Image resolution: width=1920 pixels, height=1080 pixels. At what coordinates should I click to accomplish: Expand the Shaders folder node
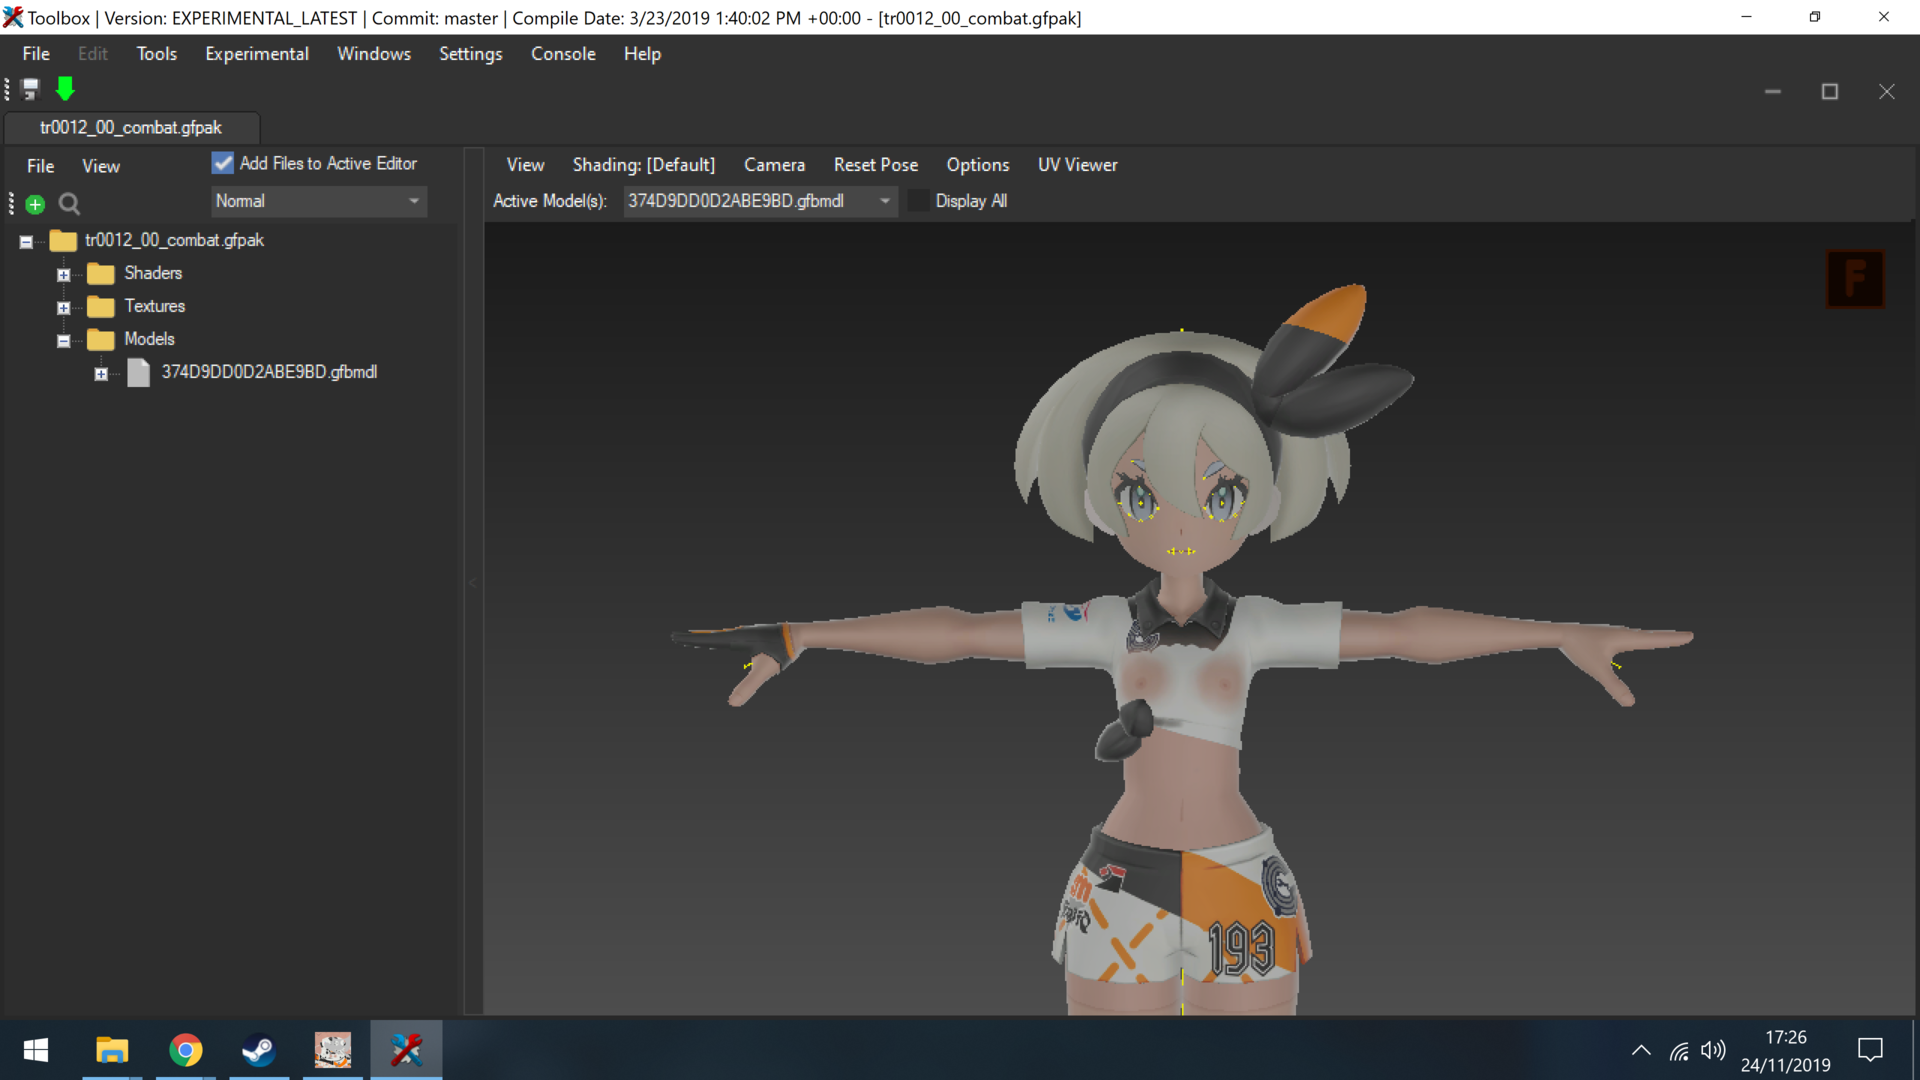pos(64,275)
